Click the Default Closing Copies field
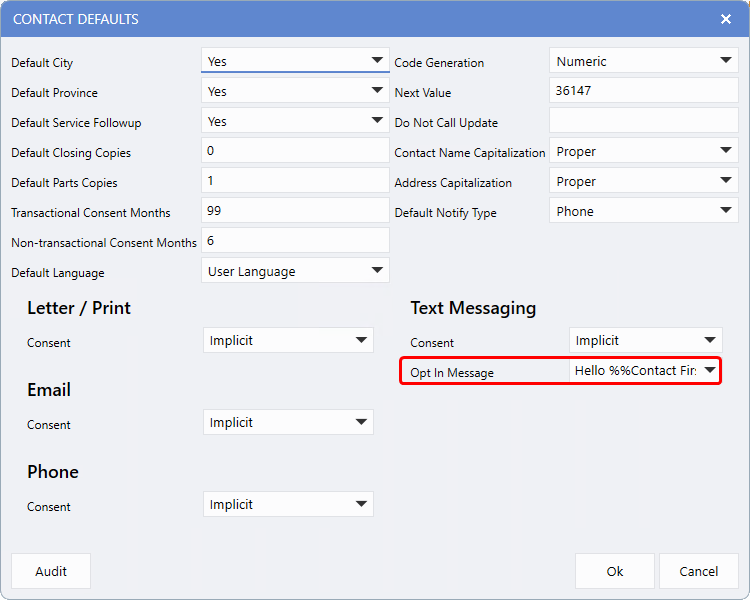The height and width of the screenshot is (600, 750). (294, 151)
